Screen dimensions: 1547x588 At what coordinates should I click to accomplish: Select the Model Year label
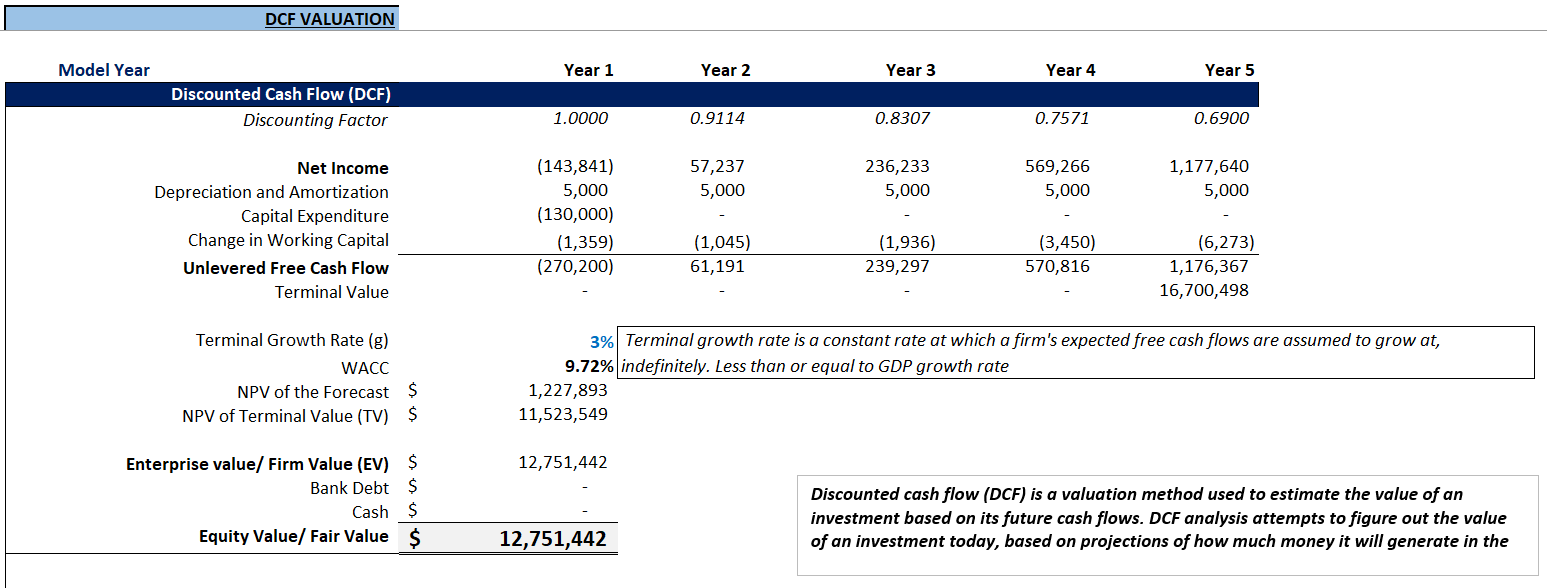coord(104,70)
